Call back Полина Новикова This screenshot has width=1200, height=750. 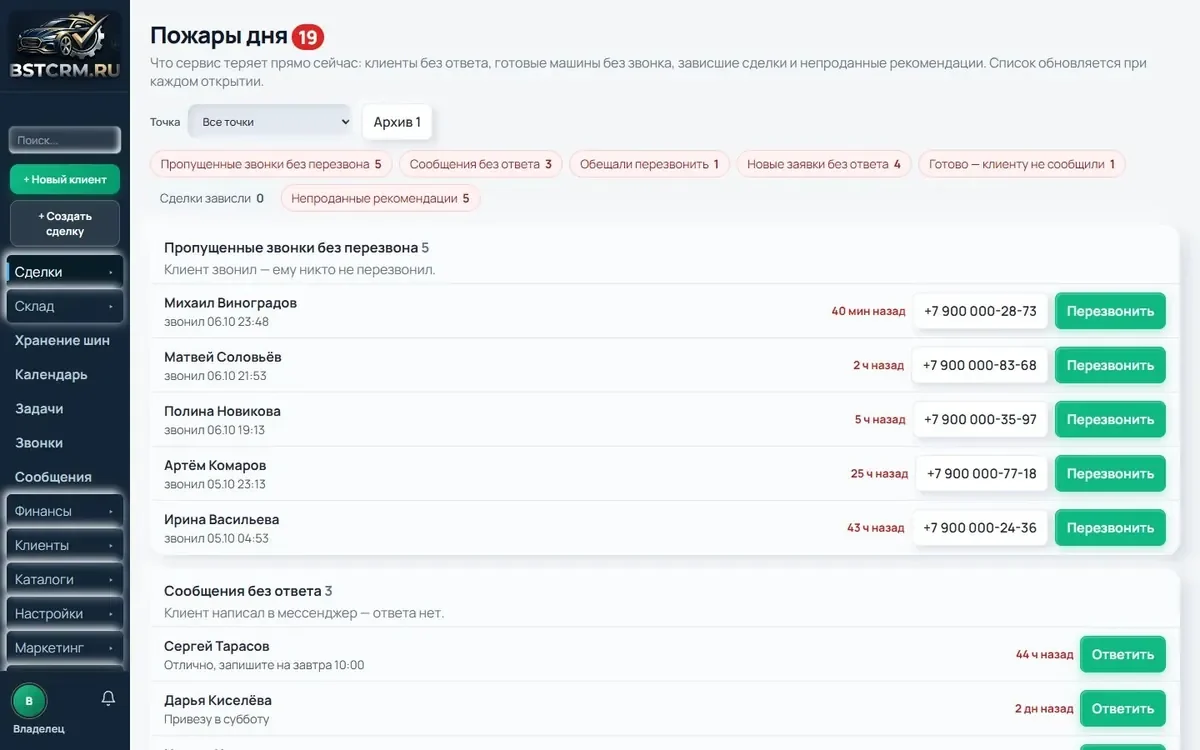coord(1110,419)
